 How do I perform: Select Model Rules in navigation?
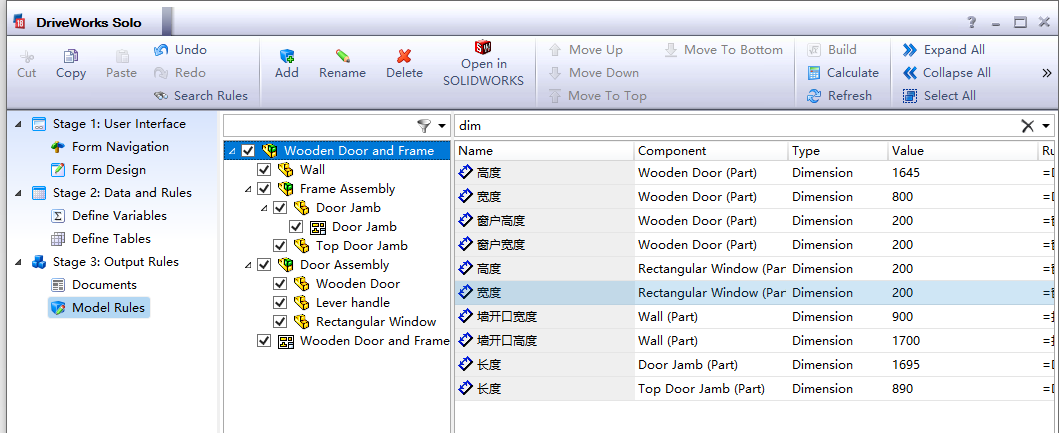(x=99, y=307)
